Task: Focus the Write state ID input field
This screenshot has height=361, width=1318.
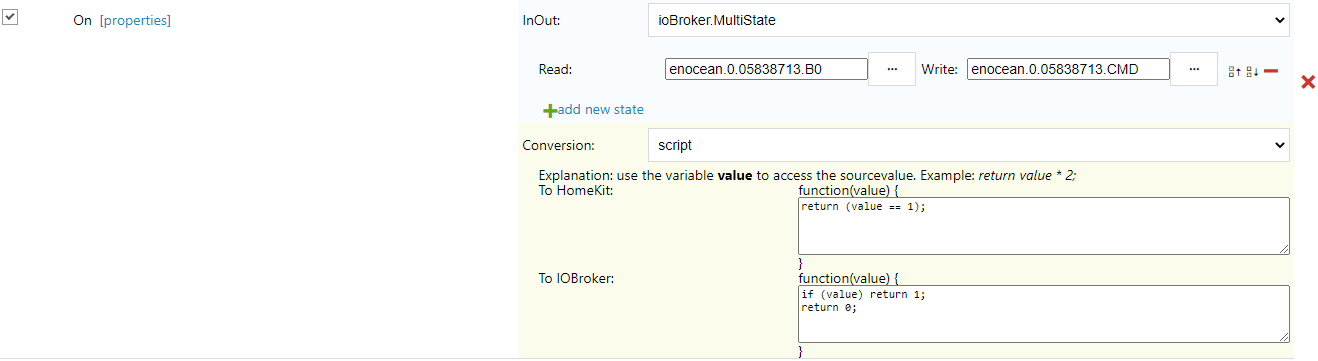Action: (x=1067, y=69)
